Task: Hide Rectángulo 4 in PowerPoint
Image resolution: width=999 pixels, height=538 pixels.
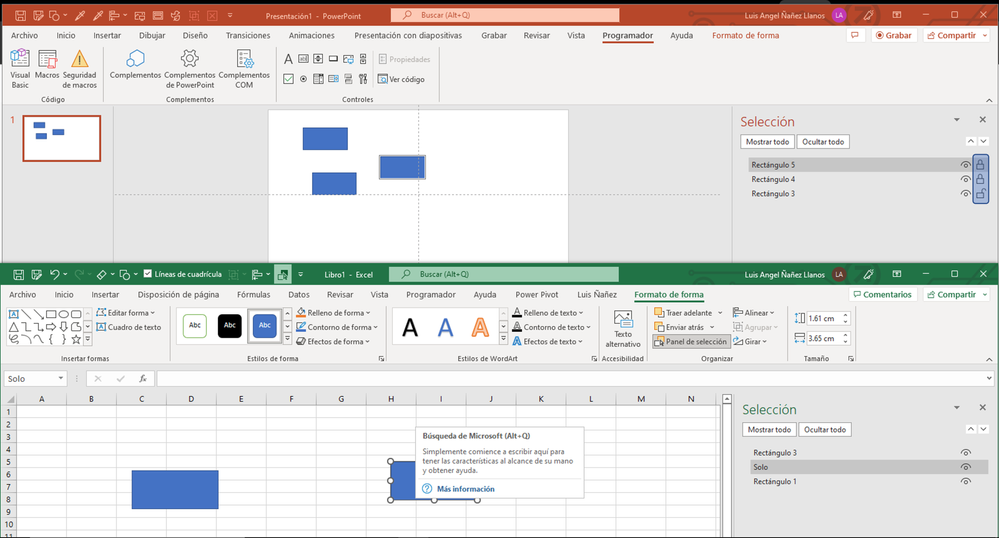Action: 965,179
